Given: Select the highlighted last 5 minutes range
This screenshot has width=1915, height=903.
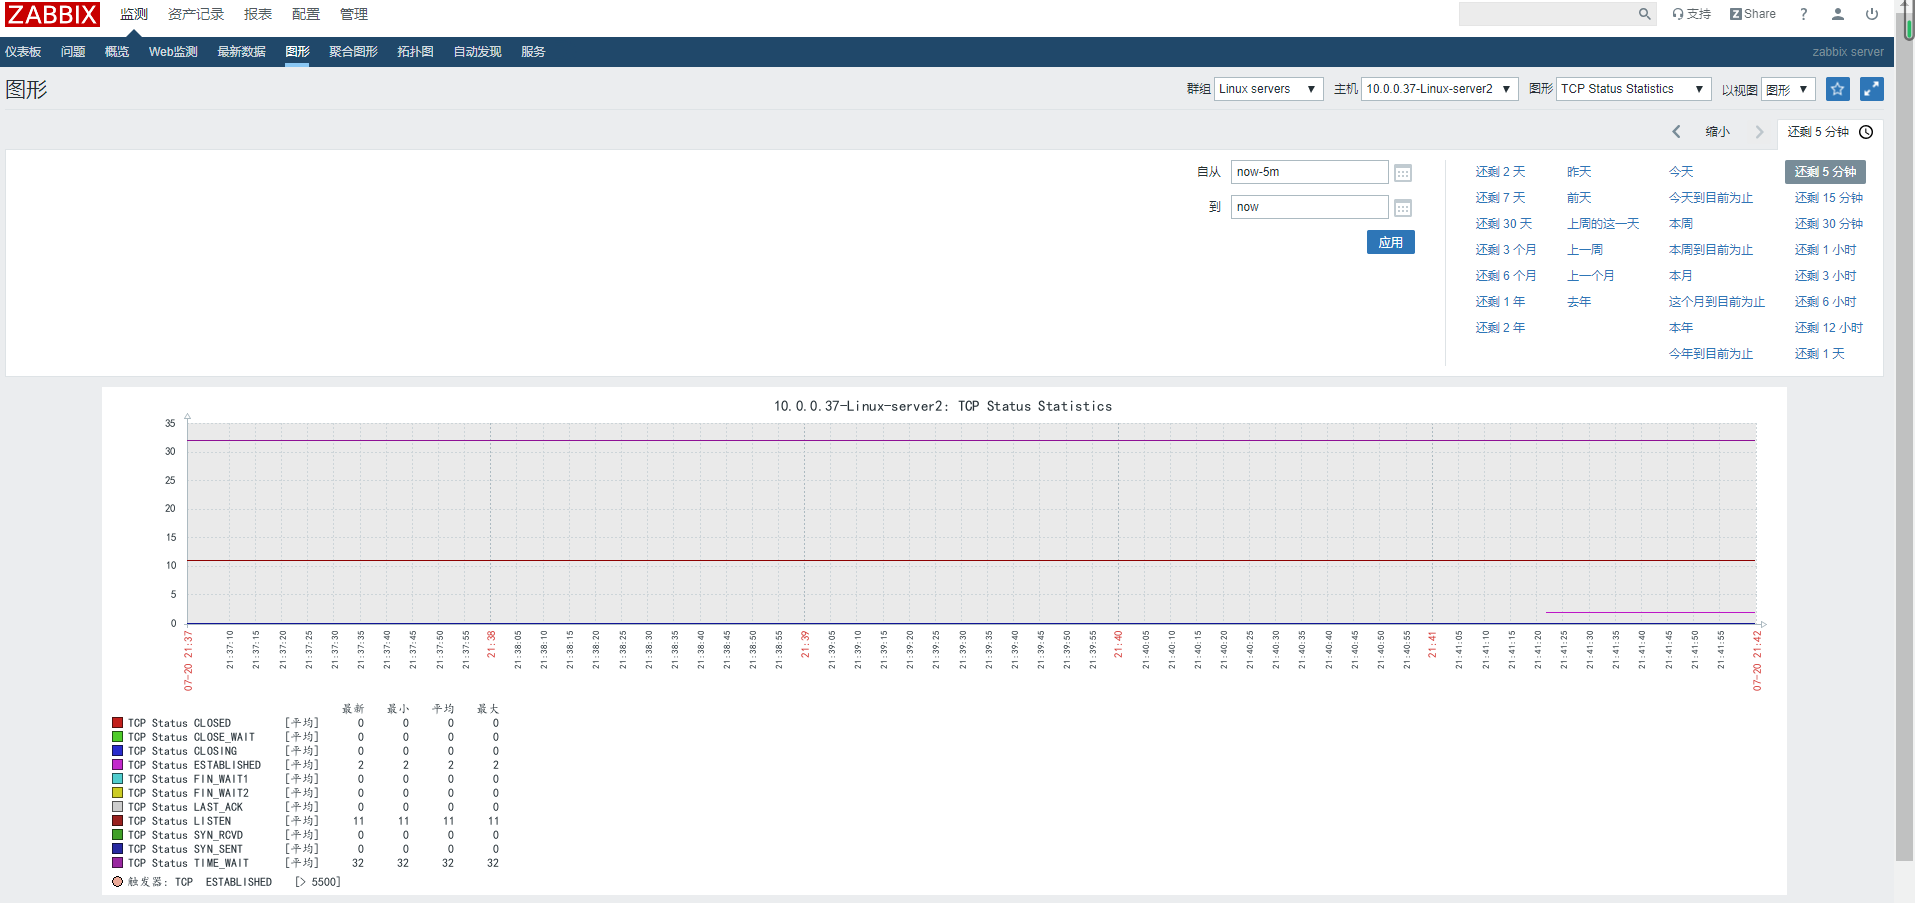Looking at the screenshot, I should 1825,172.
